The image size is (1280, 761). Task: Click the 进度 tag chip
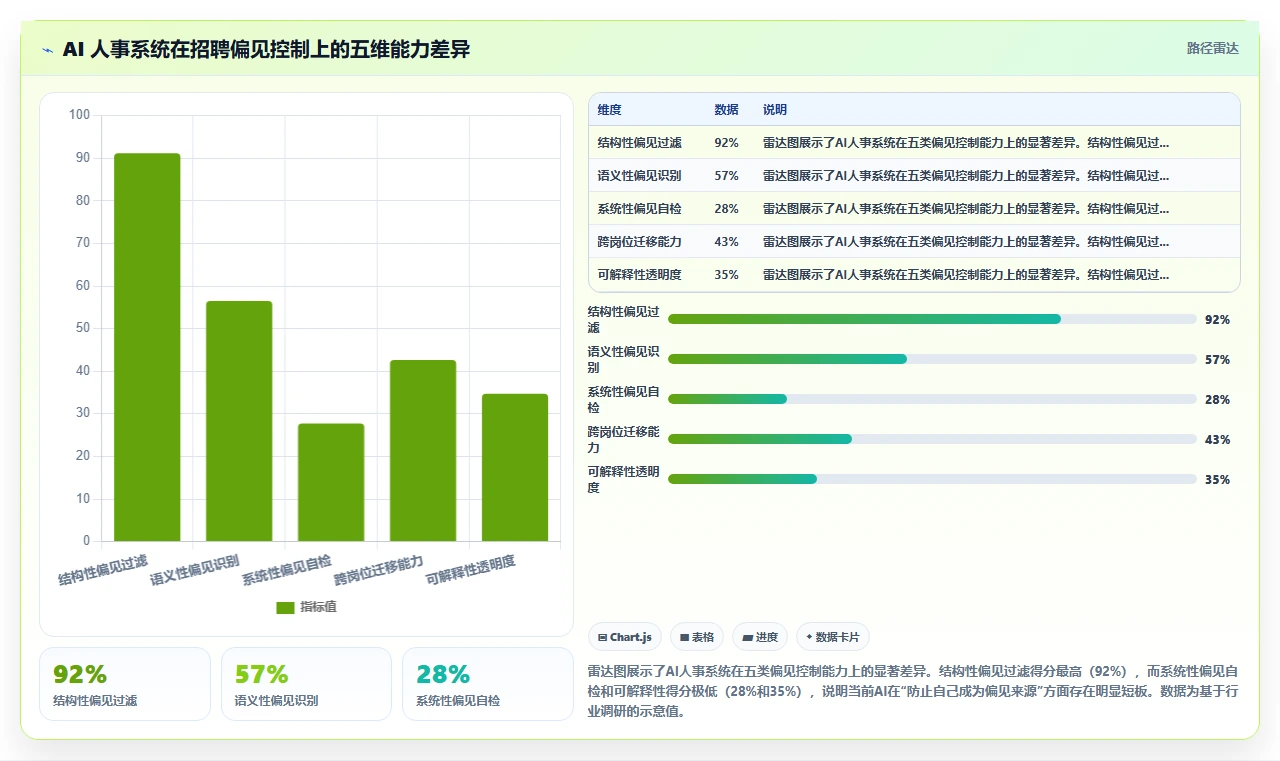click(760, 637)
